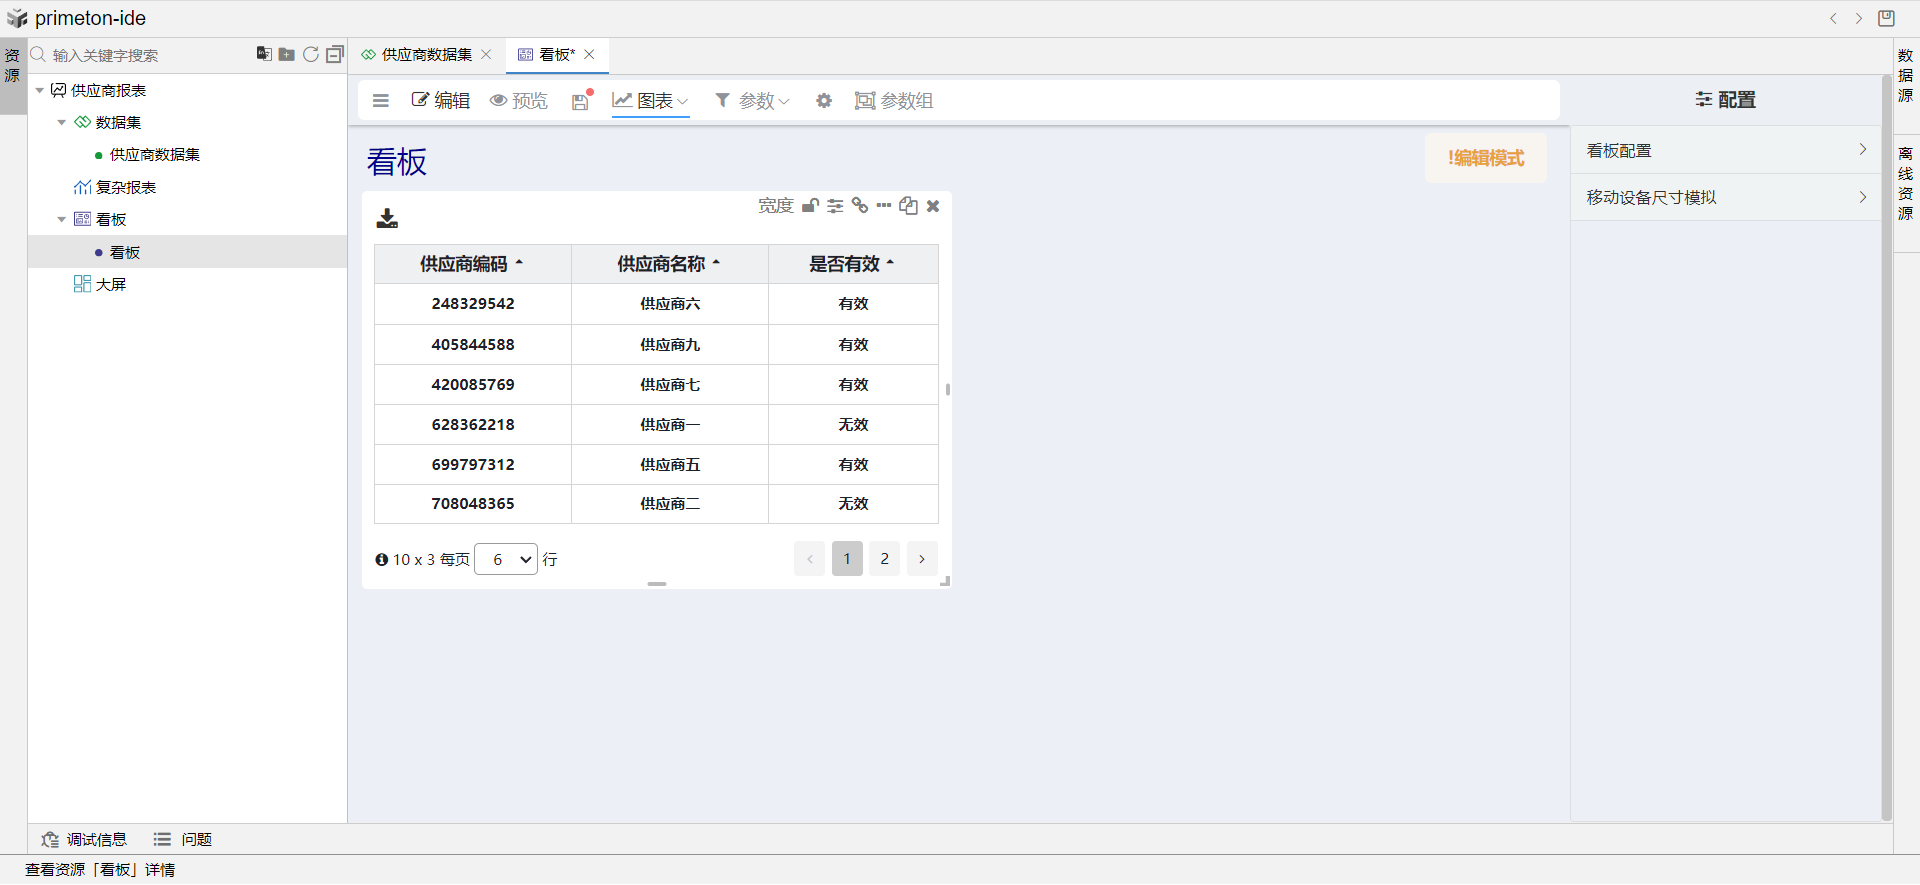This screenshot has width=1920, height=885.
Task: Toggle the widget width lock icon
Action: (x=811, y=206)
